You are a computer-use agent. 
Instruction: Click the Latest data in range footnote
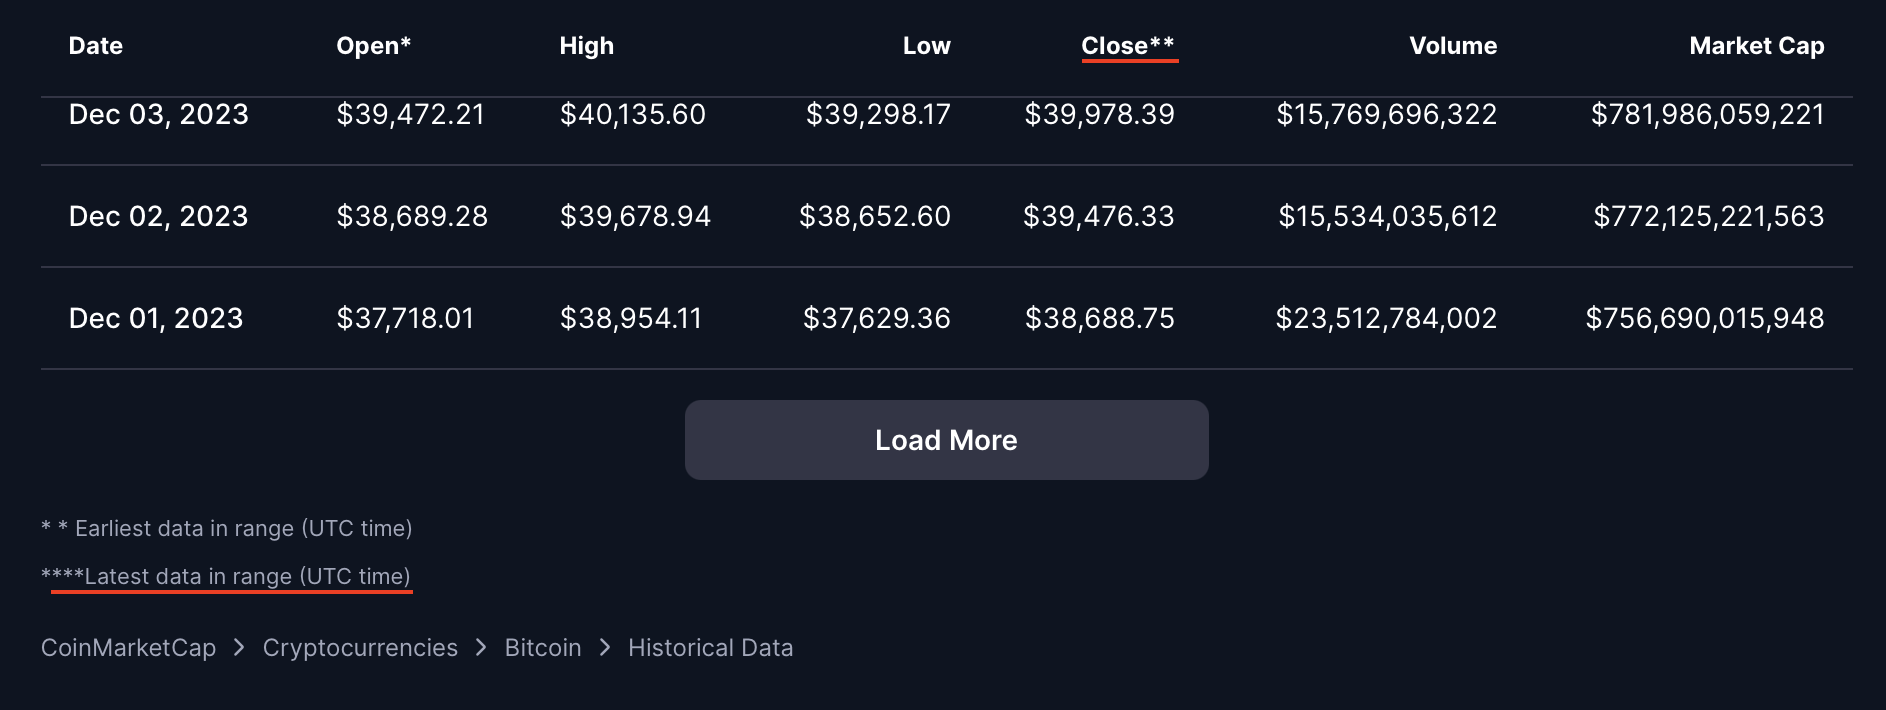(246, 577)
